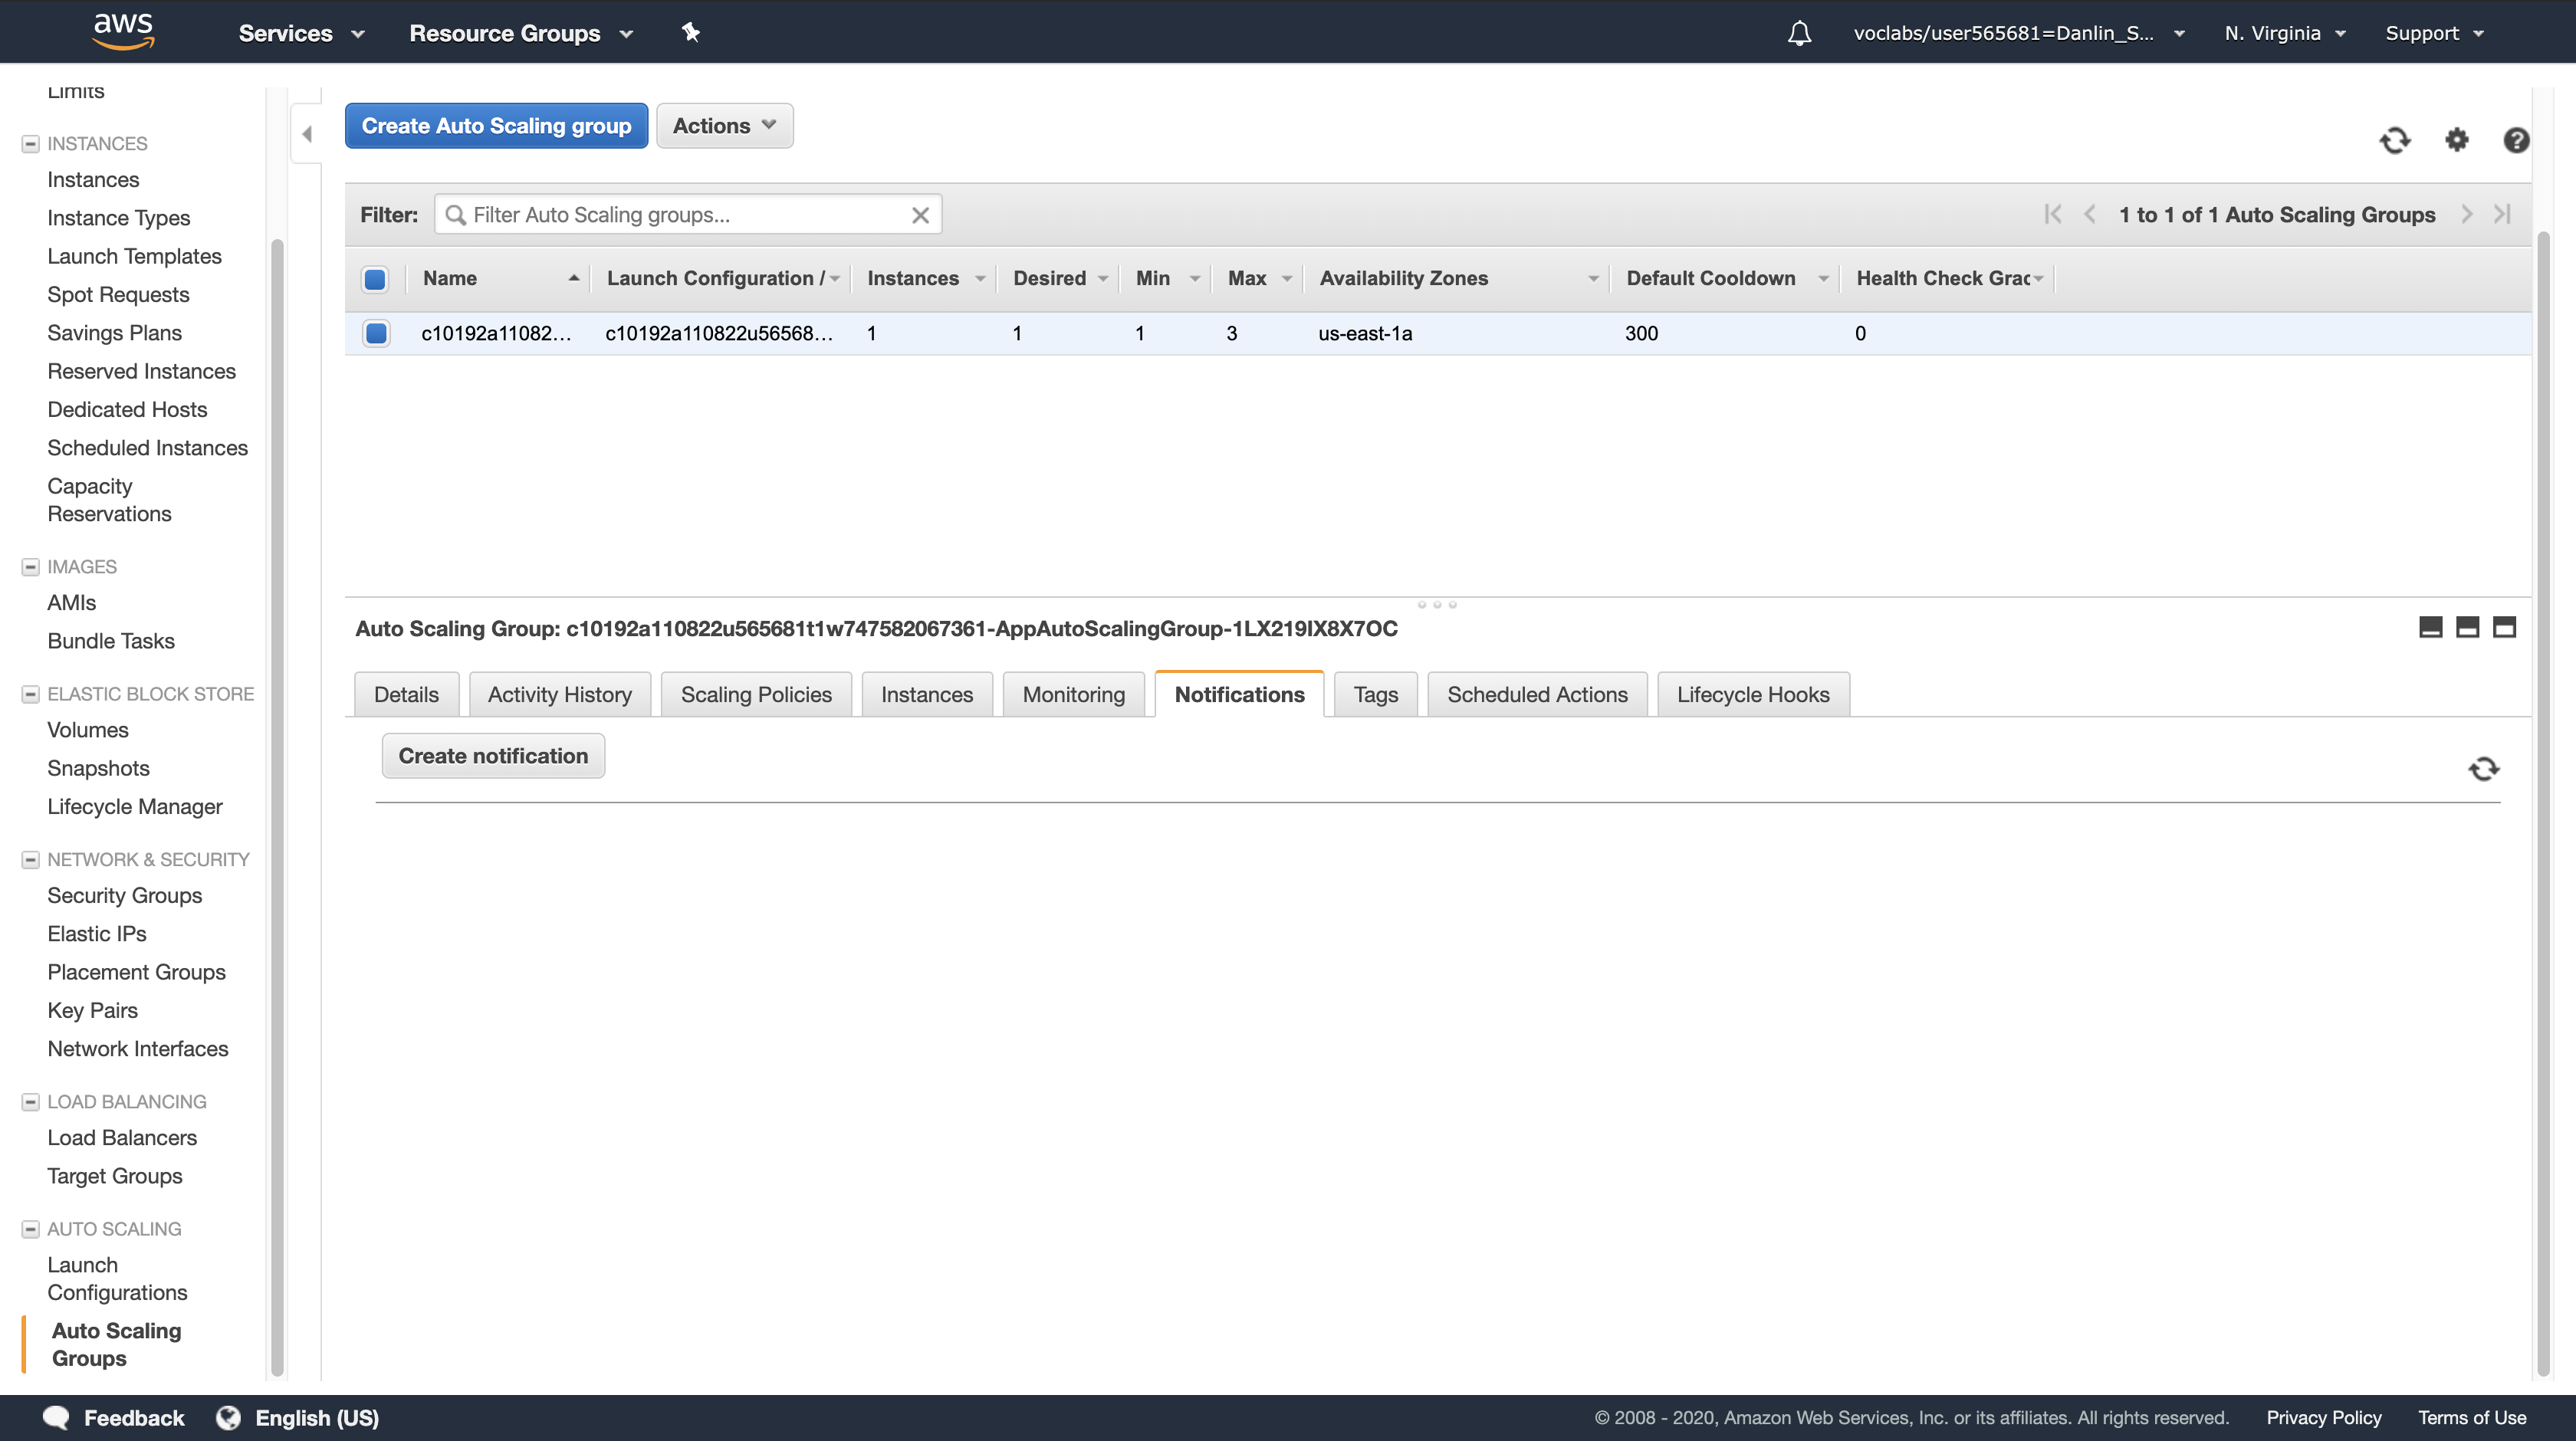The image size is (2576, 1441).
Task: Open the notifications bell icon
Action: (x=1799, y=33)
